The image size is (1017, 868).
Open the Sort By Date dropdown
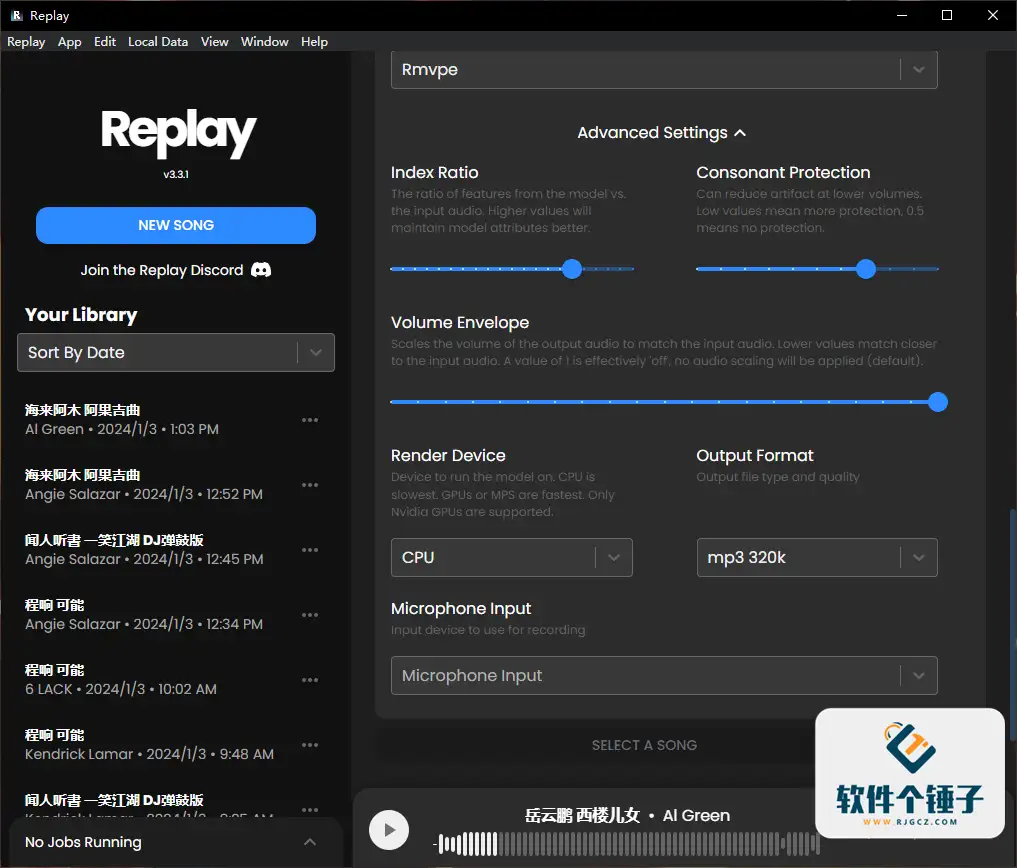[x=176, y=352]
